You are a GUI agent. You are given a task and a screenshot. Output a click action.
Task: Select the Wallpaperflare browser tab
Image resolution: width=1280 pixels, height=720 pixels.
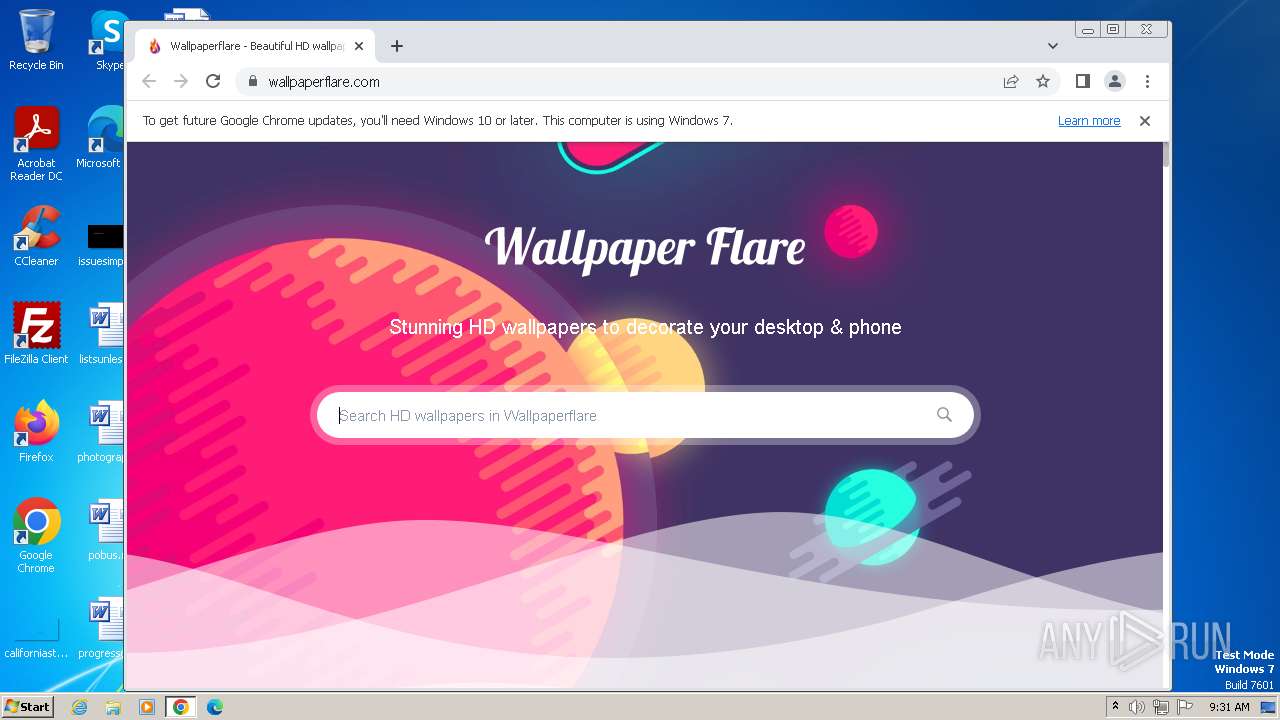pos(255,46)
